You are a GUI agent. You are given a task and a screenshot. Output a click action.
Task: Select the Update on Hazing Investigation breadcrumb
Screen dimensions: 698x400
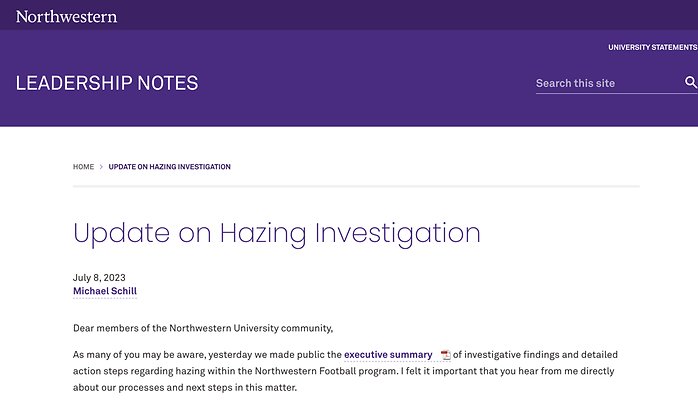click(x=169, y=167)
